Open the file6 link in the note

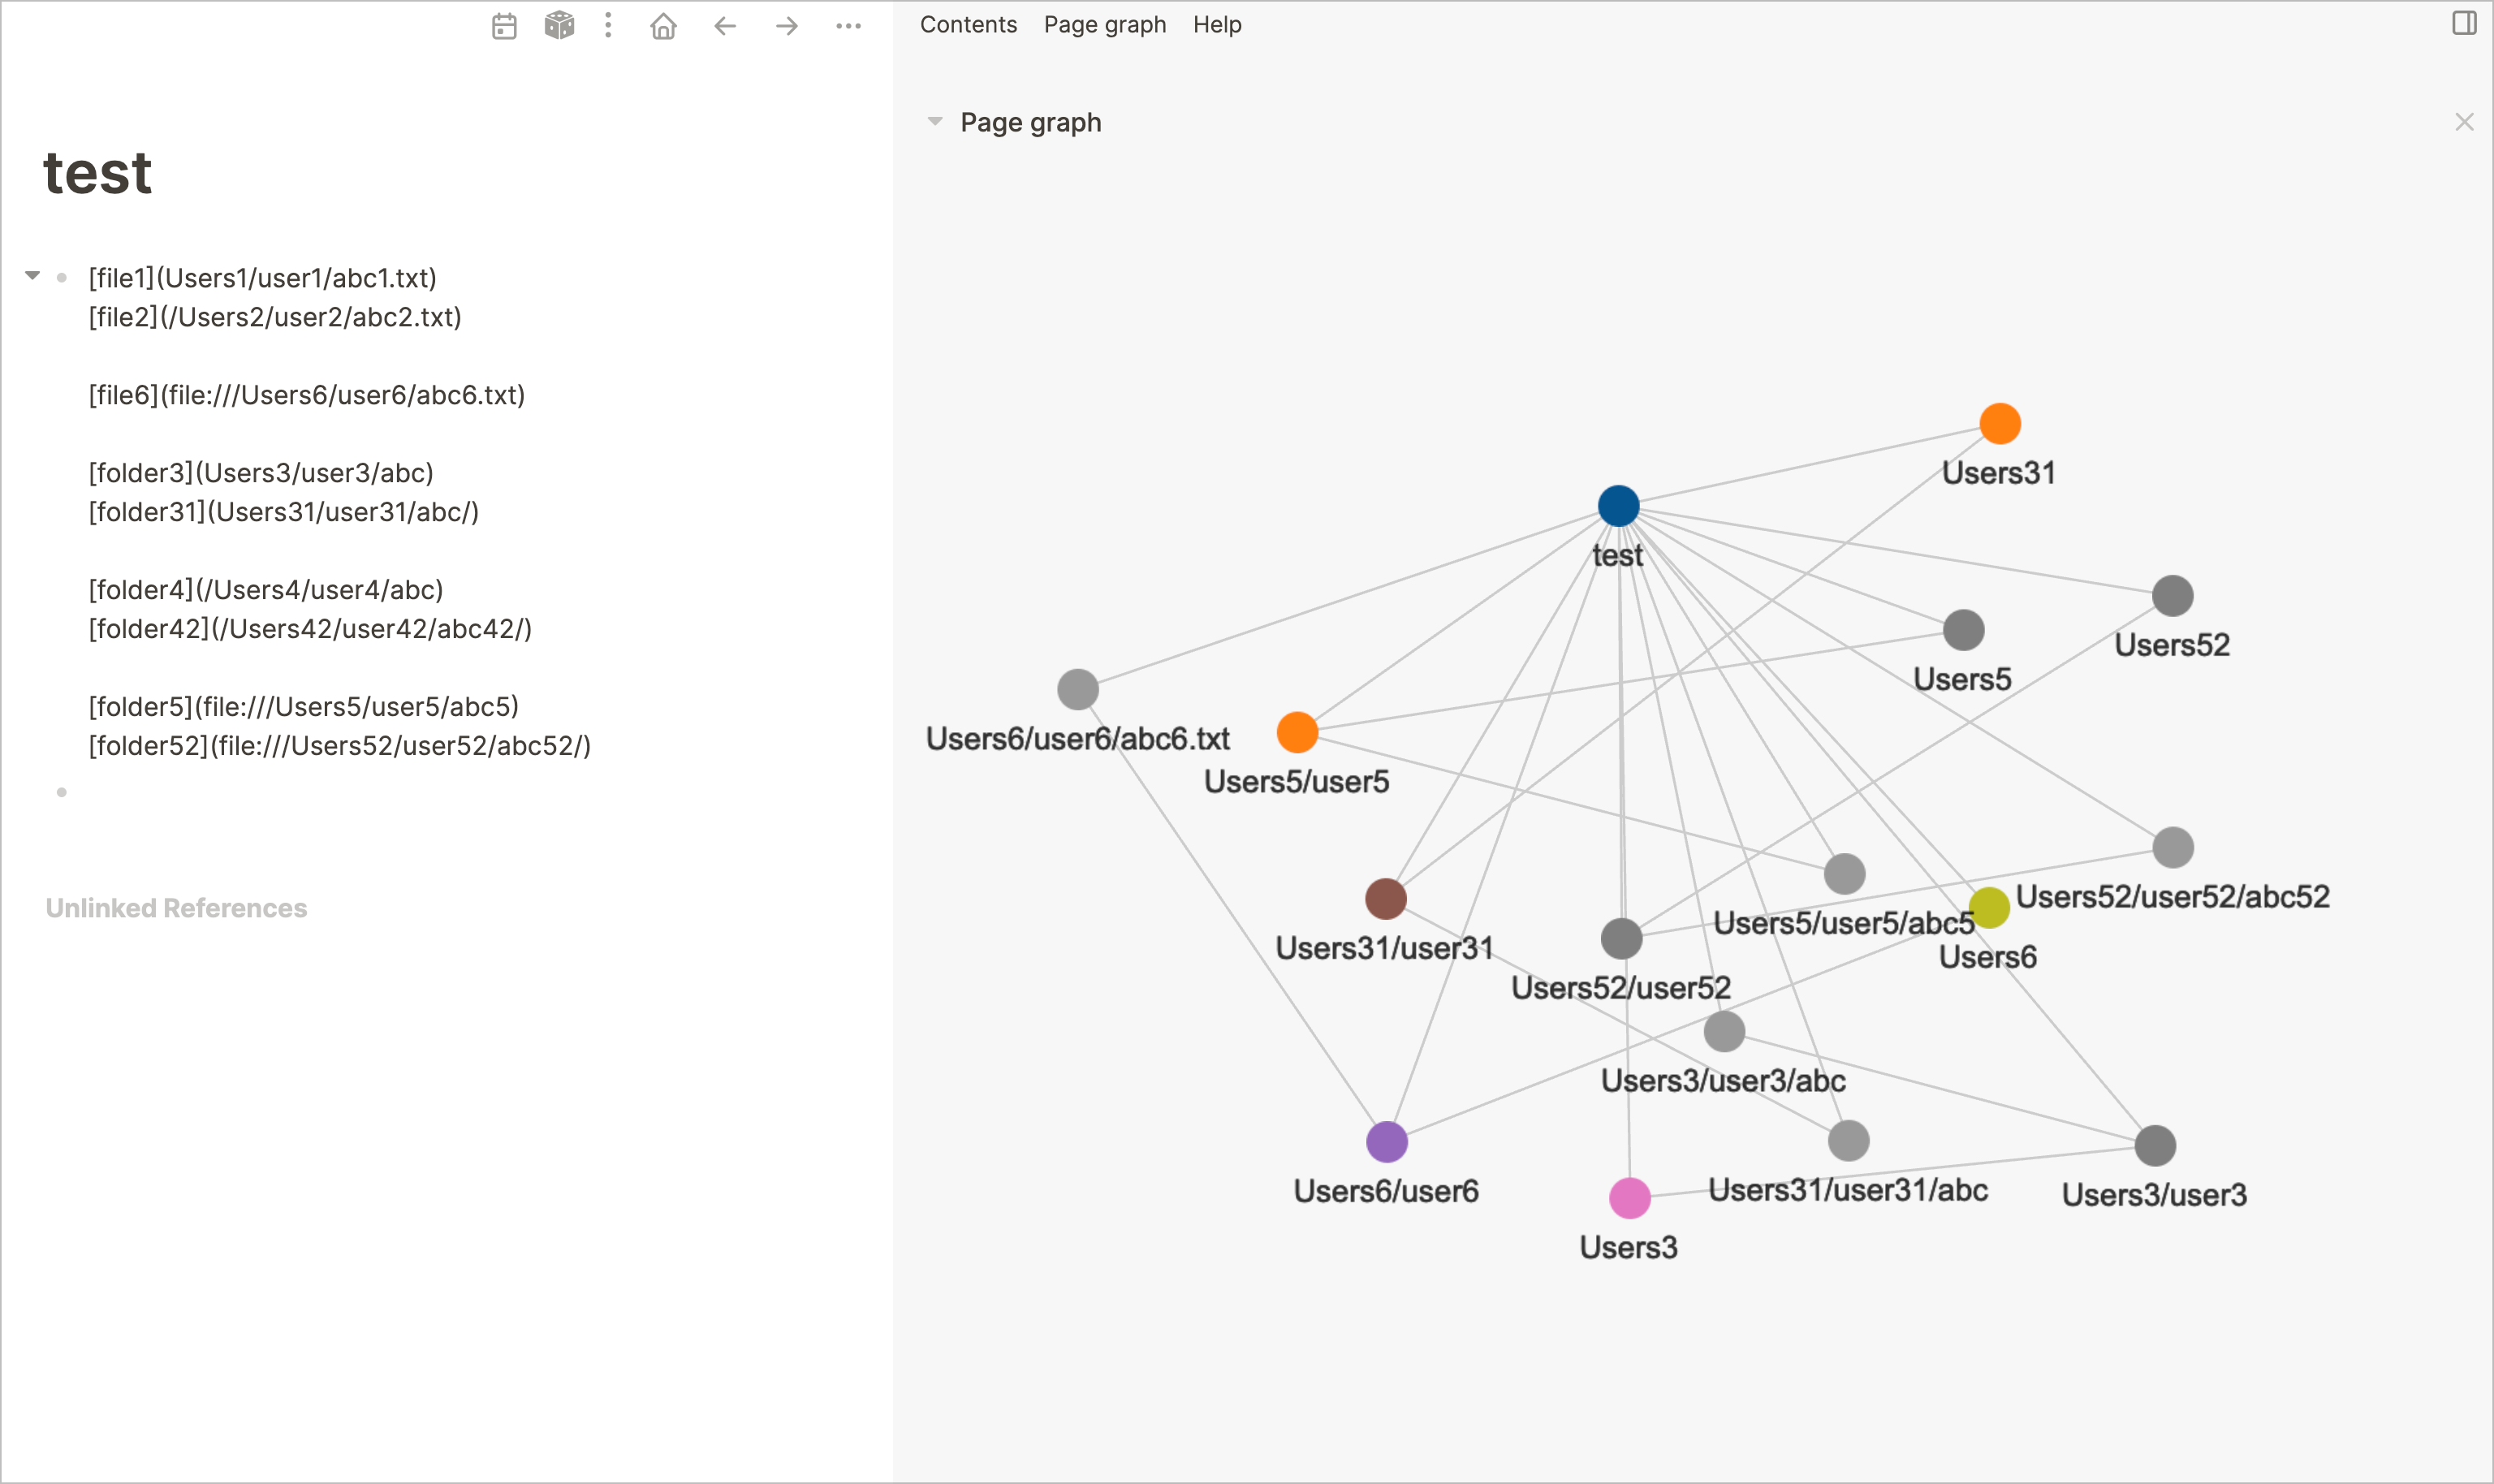pyautogui.click(x=306, y=394)
